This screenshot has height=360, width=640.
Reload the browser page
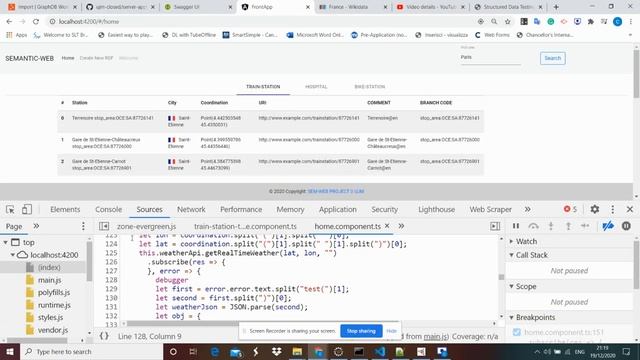36,22
